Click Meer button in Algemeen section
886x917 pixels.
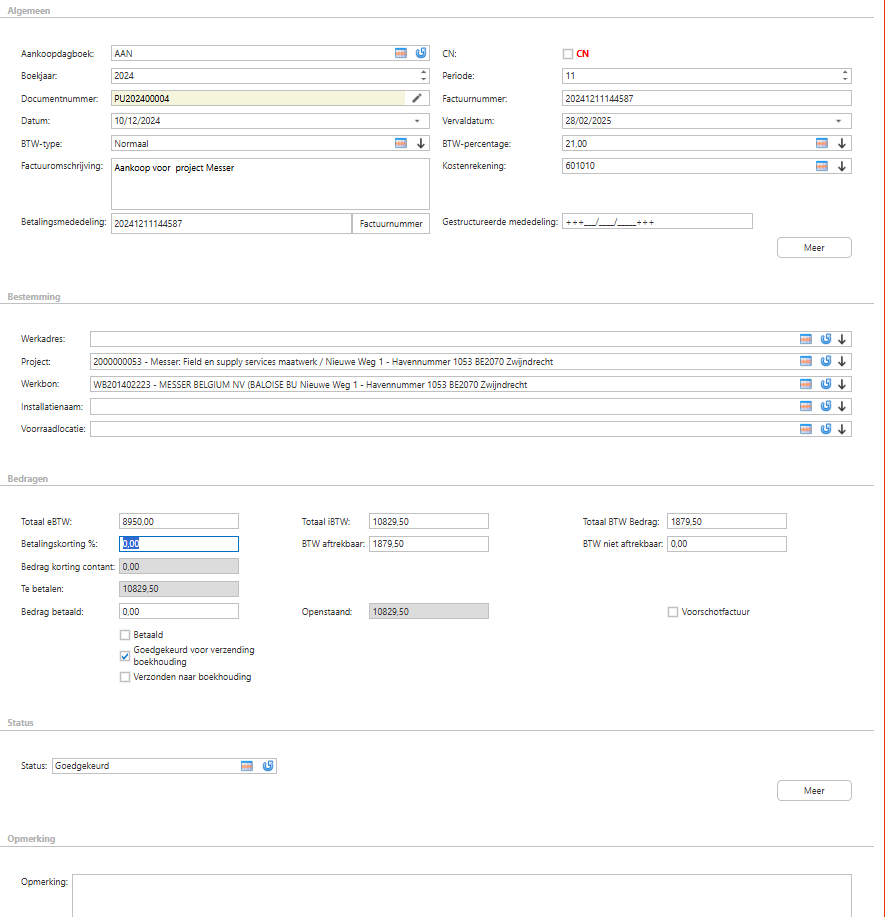click(814, 247)
